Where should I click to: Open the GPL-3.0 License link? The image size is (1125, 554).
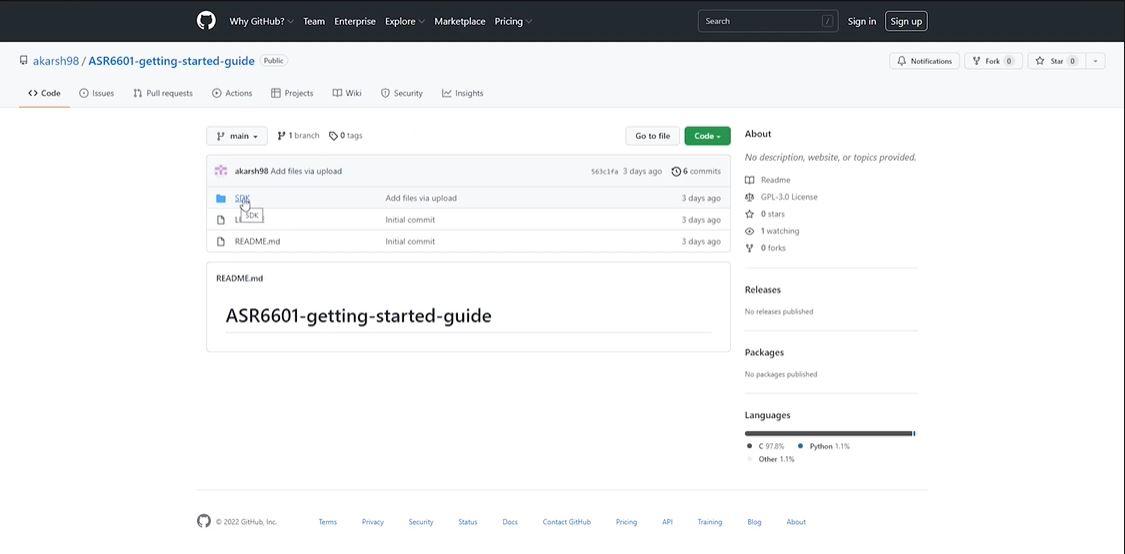click(x=781, y=197)
